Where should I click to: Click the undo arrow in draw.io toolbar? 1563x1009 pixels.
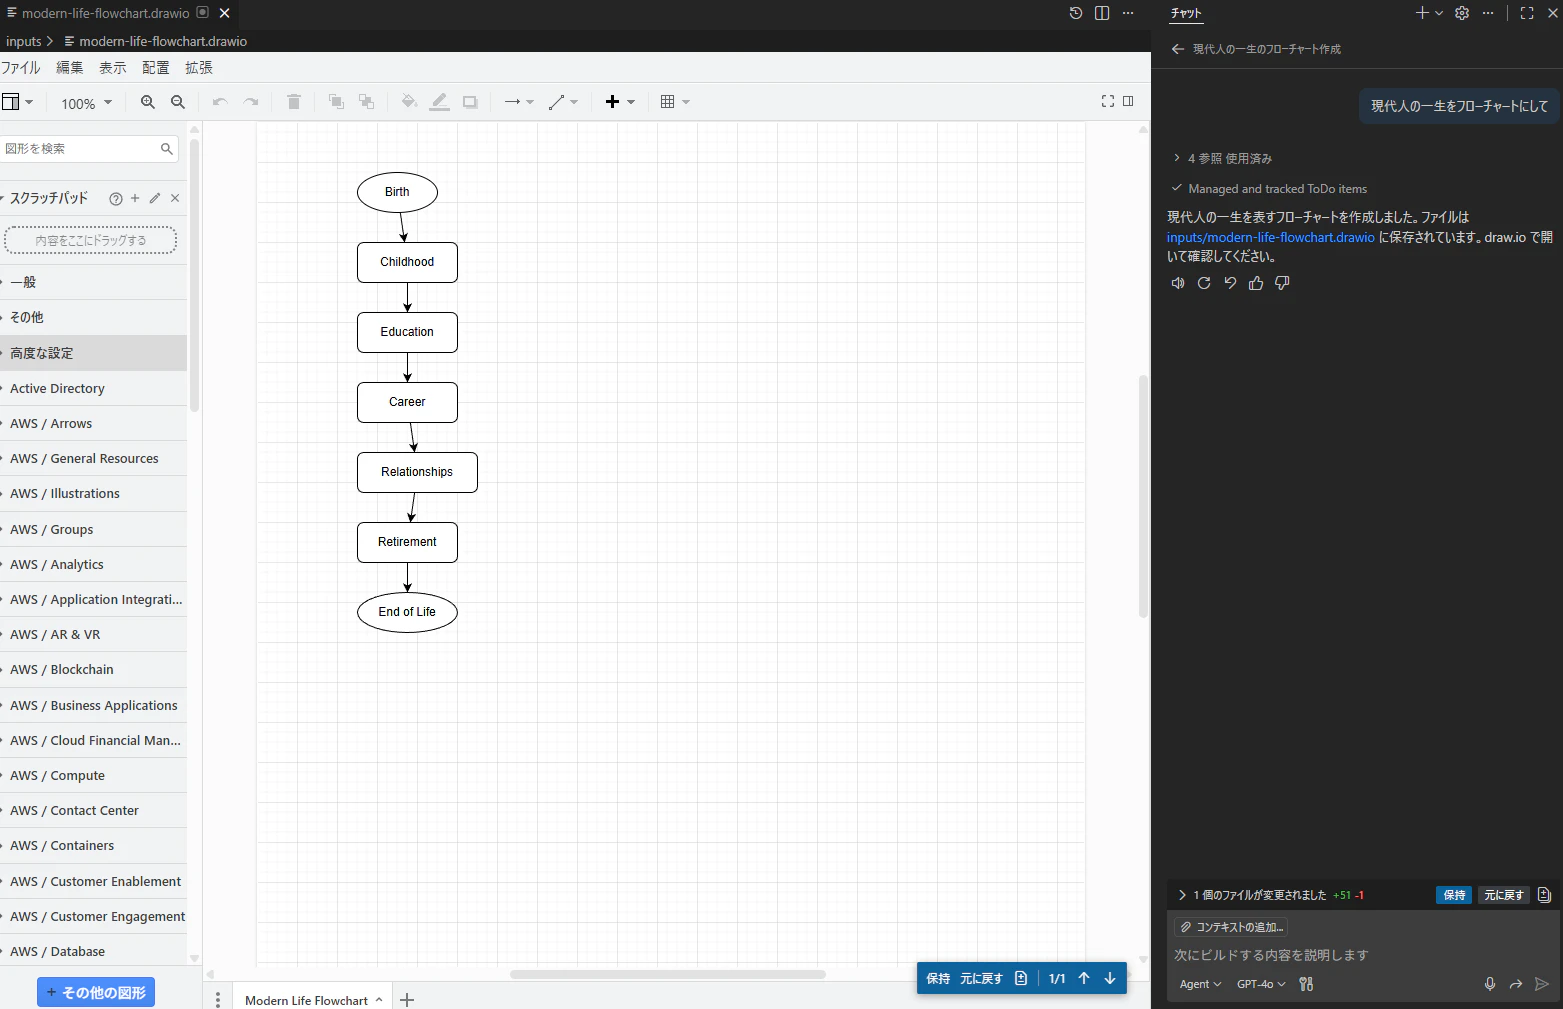[x=220, y=102]
